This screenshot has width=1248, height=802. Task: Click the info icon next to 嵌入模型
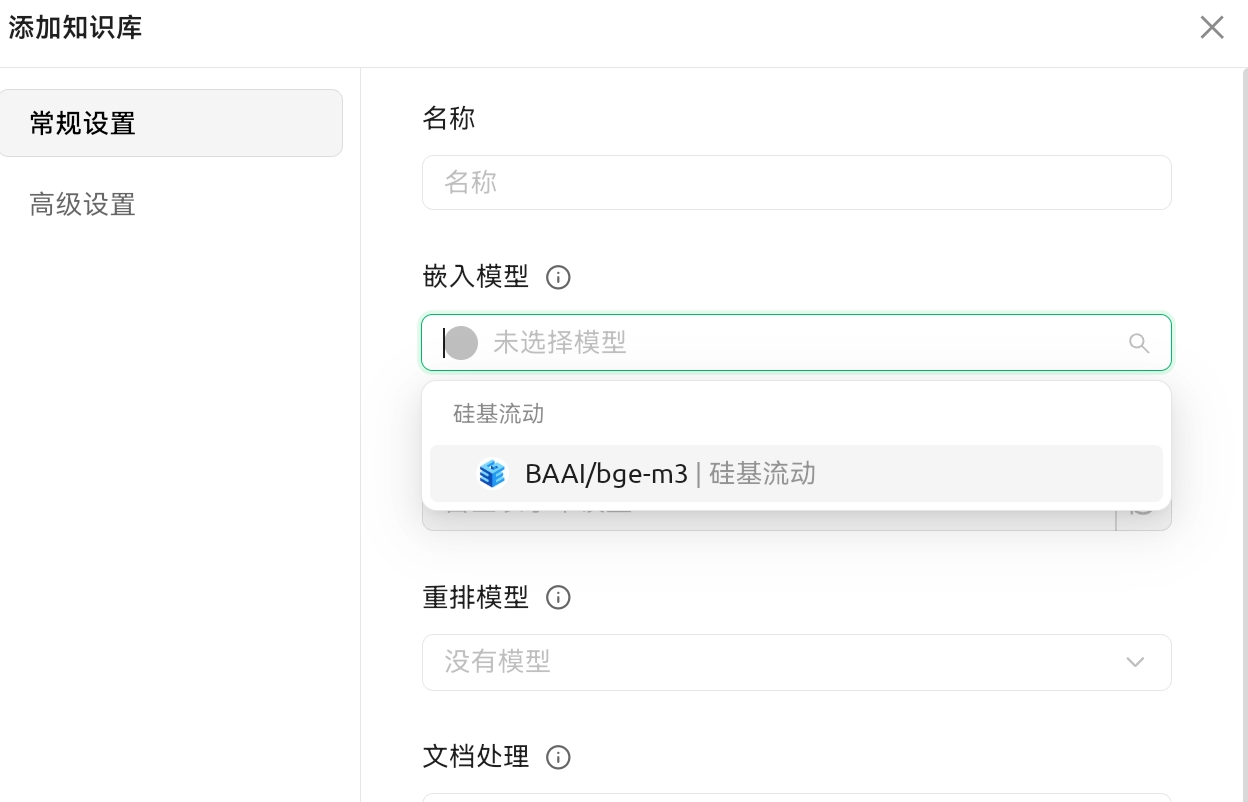click(x=558, y=277)
